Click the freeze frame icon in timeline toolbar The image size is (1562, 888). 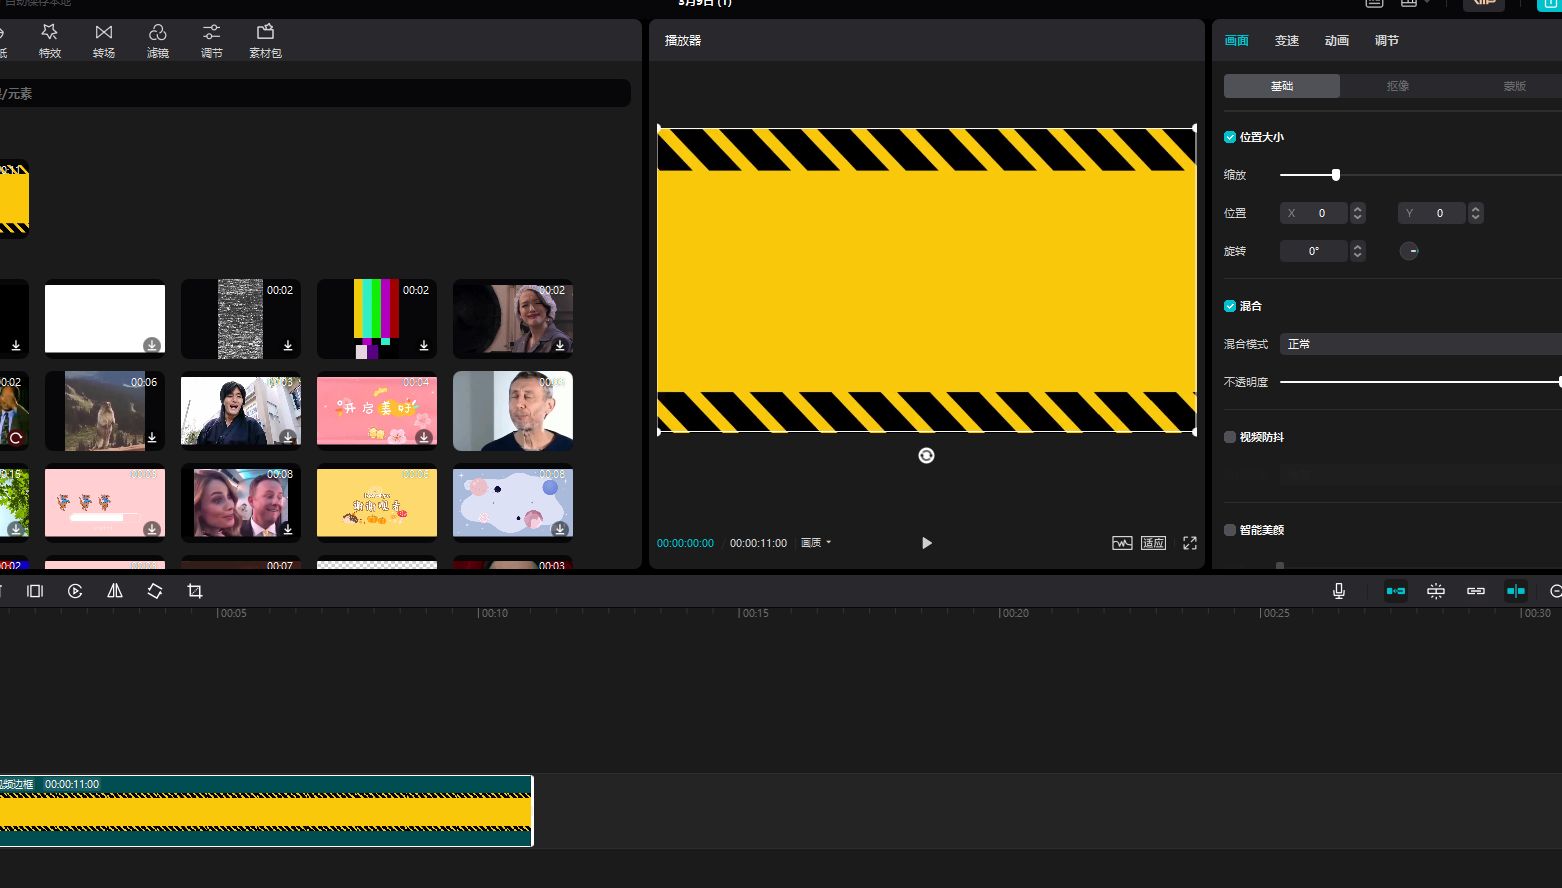(35, 591)
